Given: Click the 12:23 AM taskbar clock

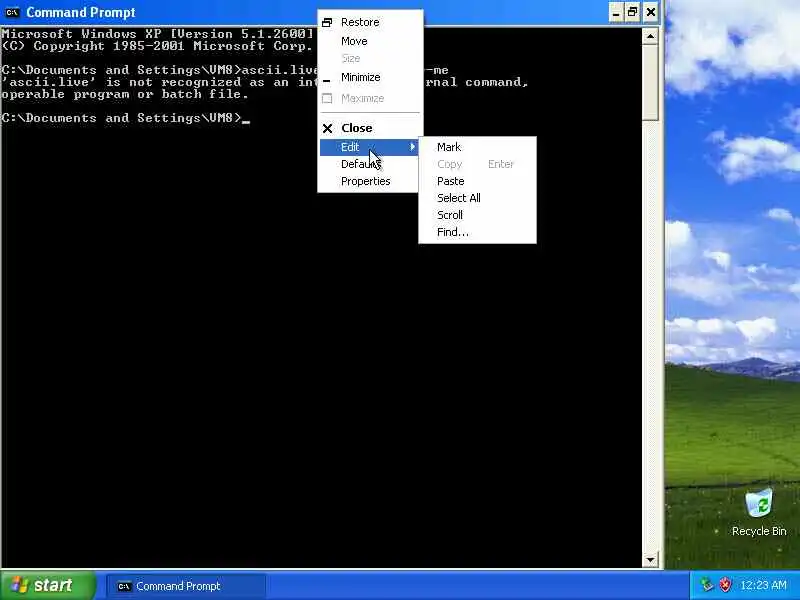Looking at the screenshot, I should pos(763,585).
